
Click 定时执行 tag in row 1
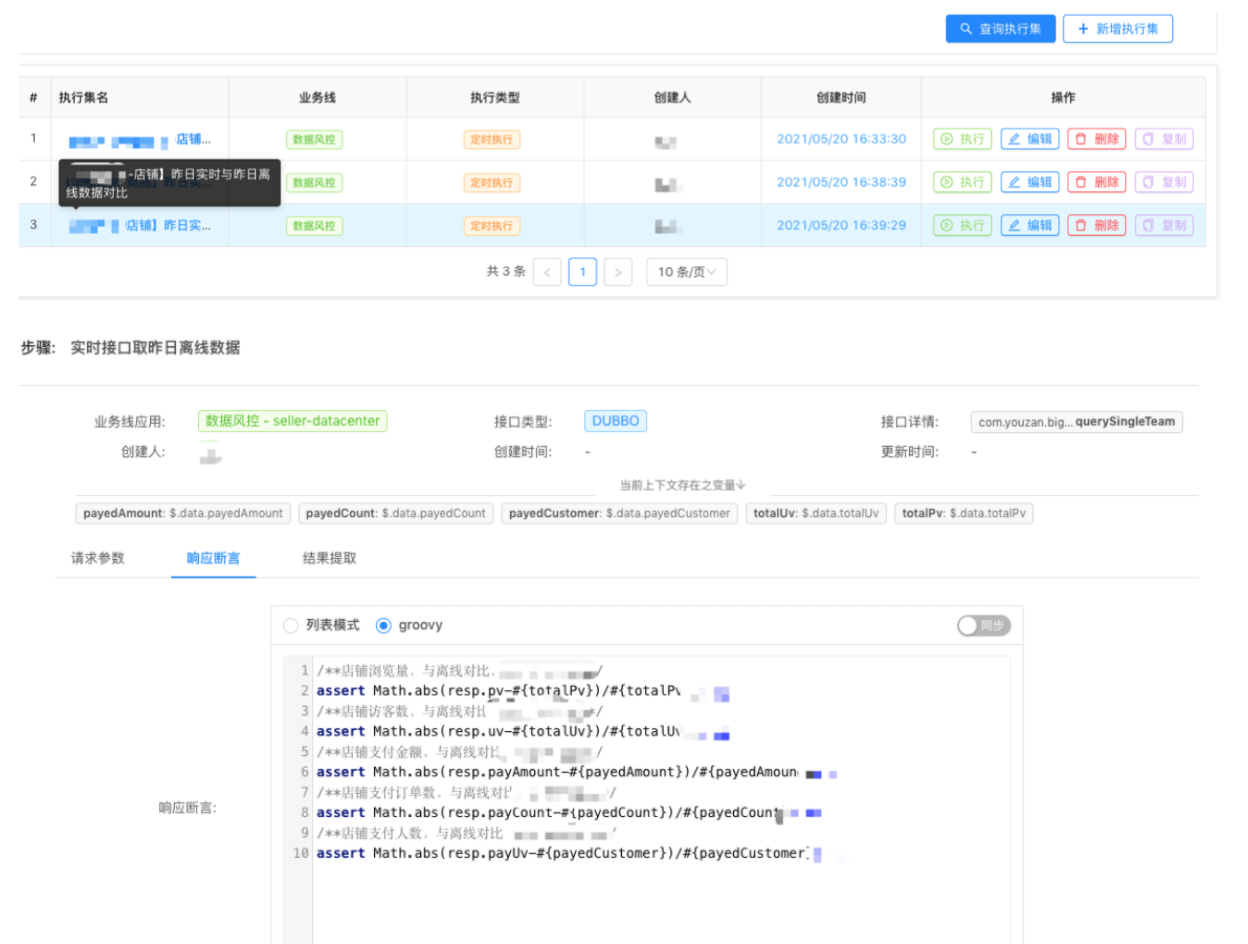(492, 139)
